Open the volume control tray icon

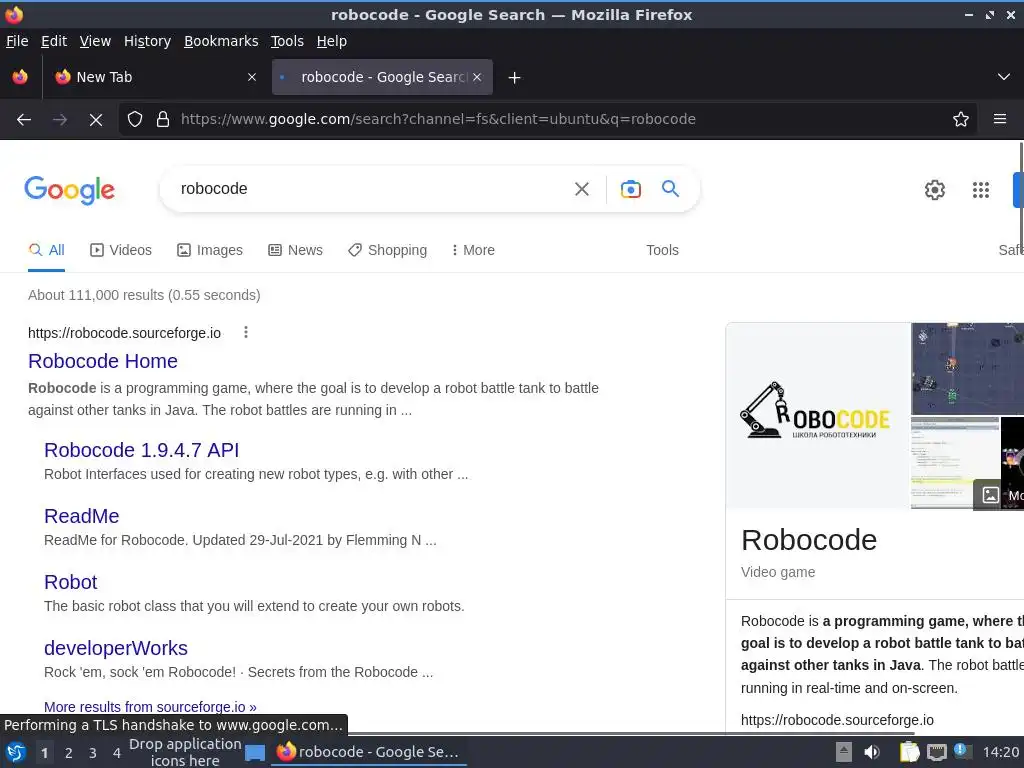point(871,752)
